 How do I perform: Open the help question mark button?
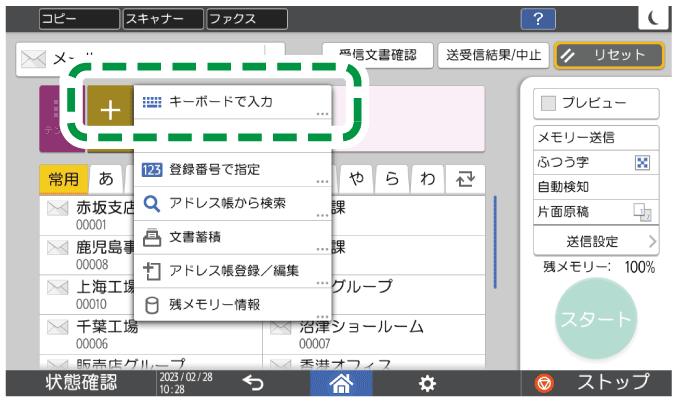pyautogui.click(x=538, y=19)
